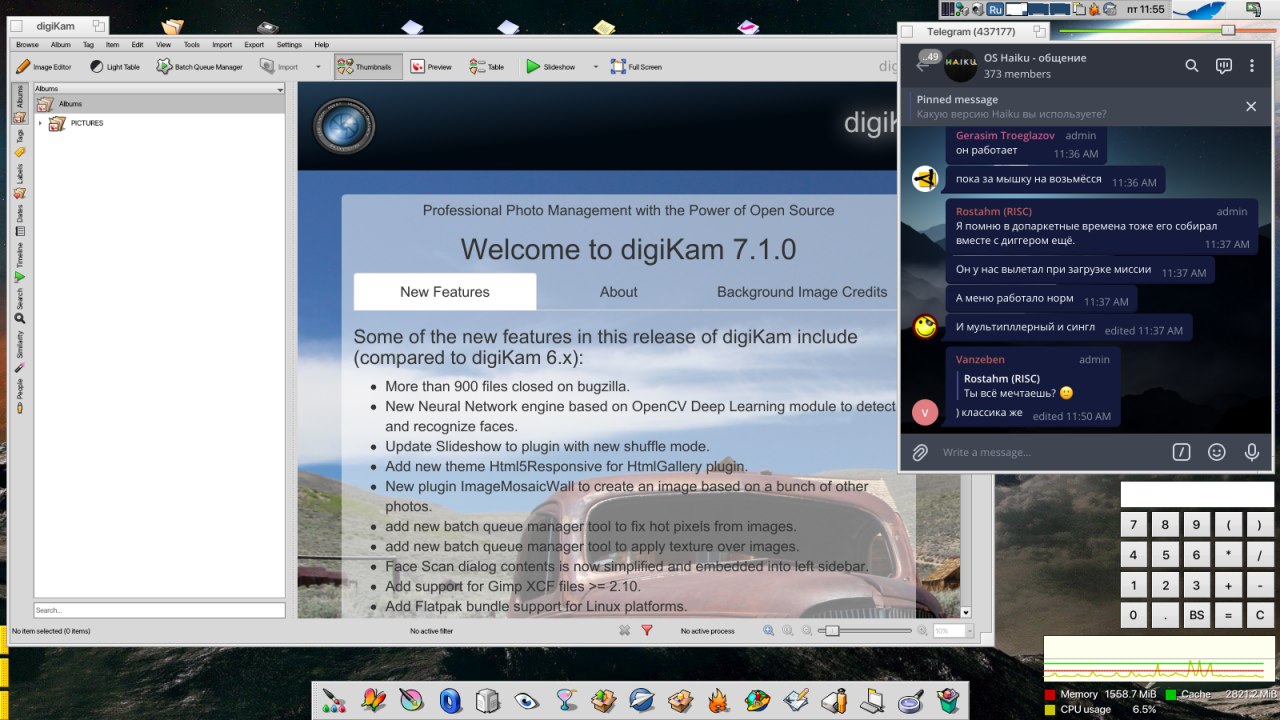Click the calculator equals key
The height and width of the screenshot is (720, 1280).
pos(1228,616)
